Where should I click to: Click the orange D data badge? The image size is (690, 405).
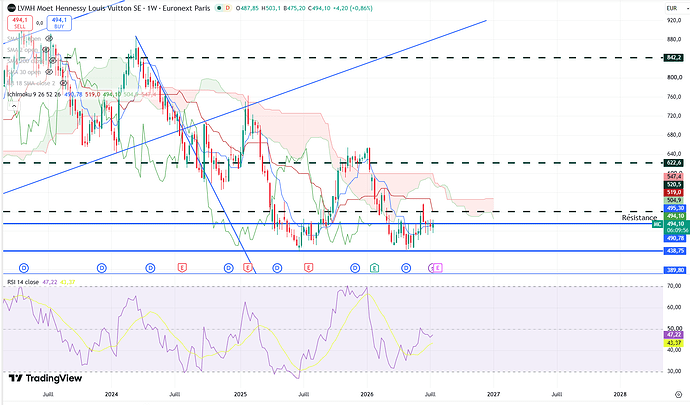227,8
